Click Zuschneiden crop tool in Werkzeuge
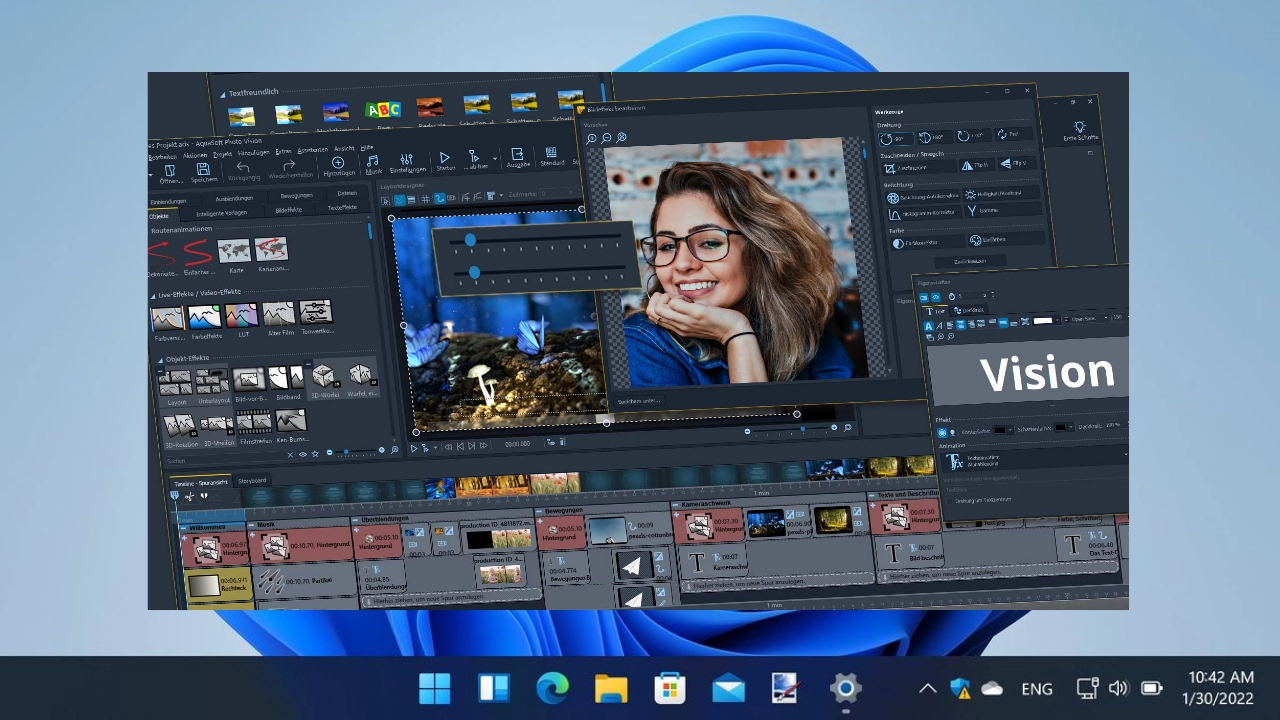The image size is (1280, 720). 920,168
